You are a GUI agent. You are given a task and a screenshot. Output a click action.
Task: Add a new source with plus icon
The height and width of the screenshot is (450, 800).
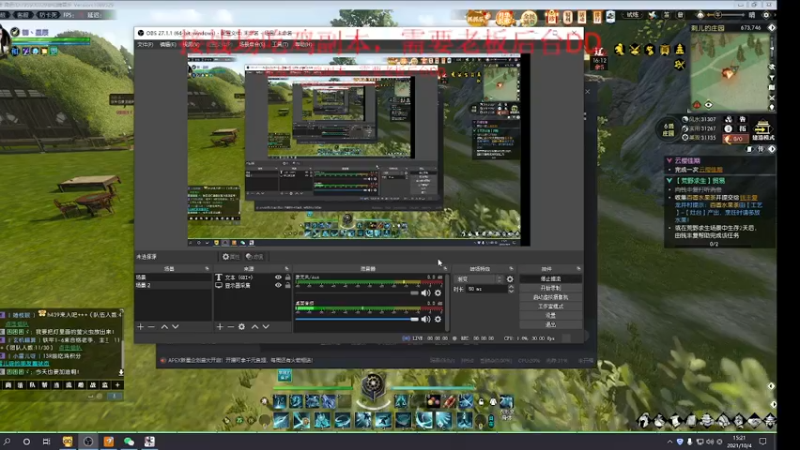click(220, 327)
